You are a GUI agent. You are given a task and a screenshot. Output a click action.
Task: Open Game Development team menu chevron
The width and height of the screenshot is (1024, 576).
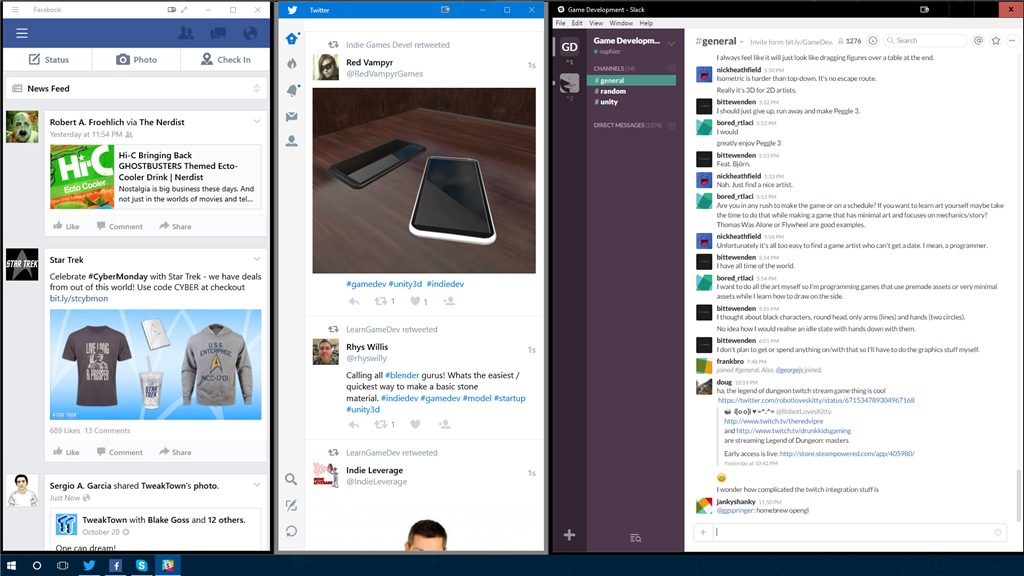[671, 43]
